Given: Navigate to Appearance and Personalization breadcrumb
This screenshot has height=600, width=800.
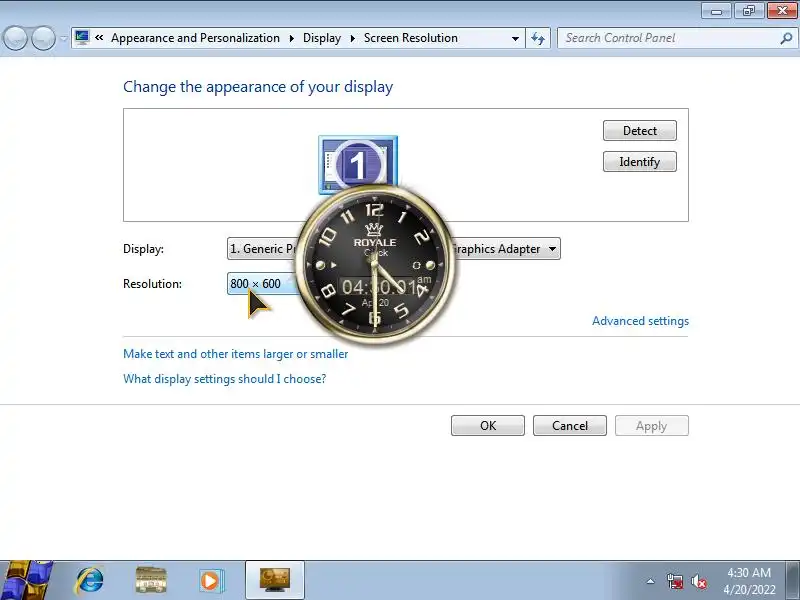Looking at the screenshot, I should (x=195, y=38).
